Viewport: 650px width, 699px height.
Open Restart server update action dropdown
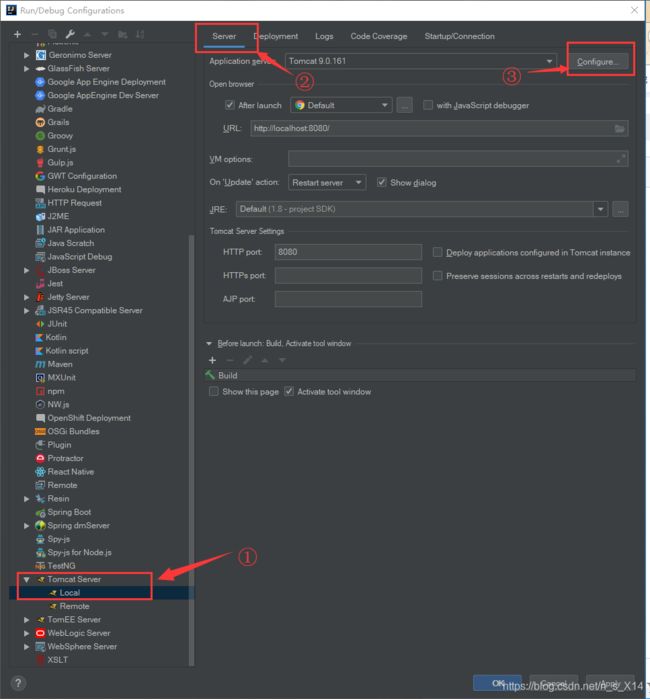pos(327,182)
